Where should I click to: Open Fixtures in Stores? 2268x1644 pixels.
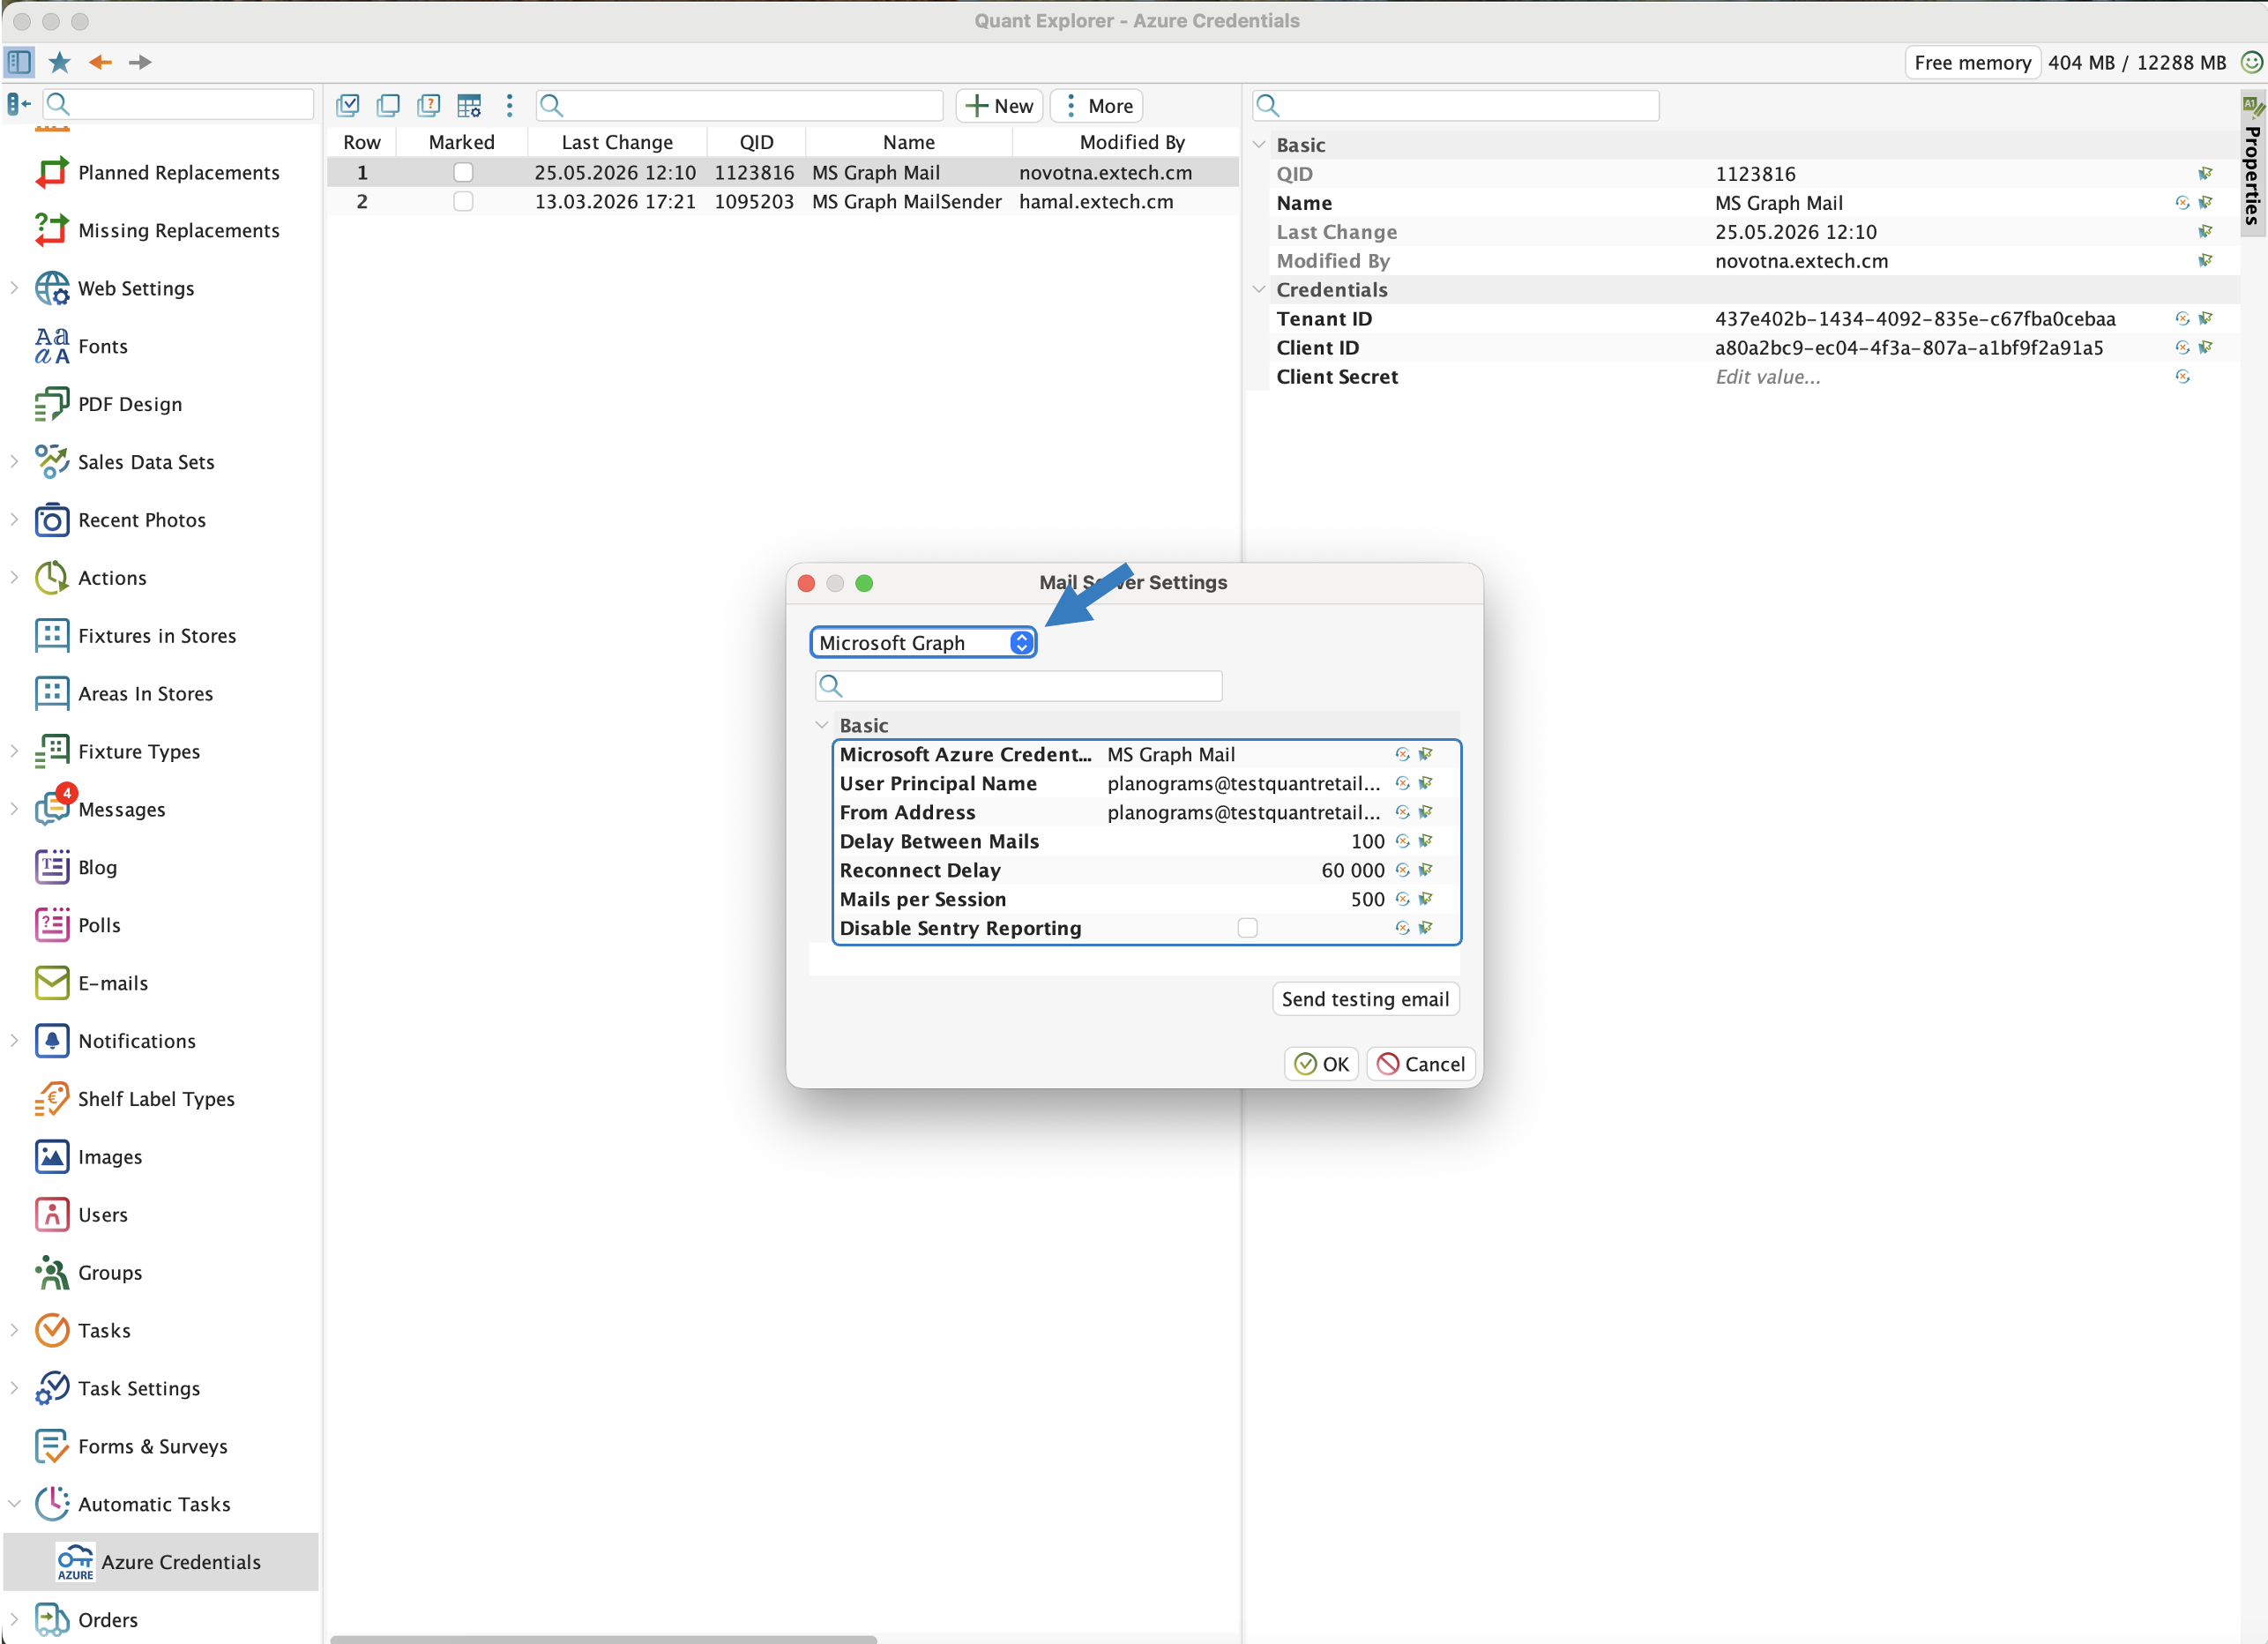click(157, 636)
